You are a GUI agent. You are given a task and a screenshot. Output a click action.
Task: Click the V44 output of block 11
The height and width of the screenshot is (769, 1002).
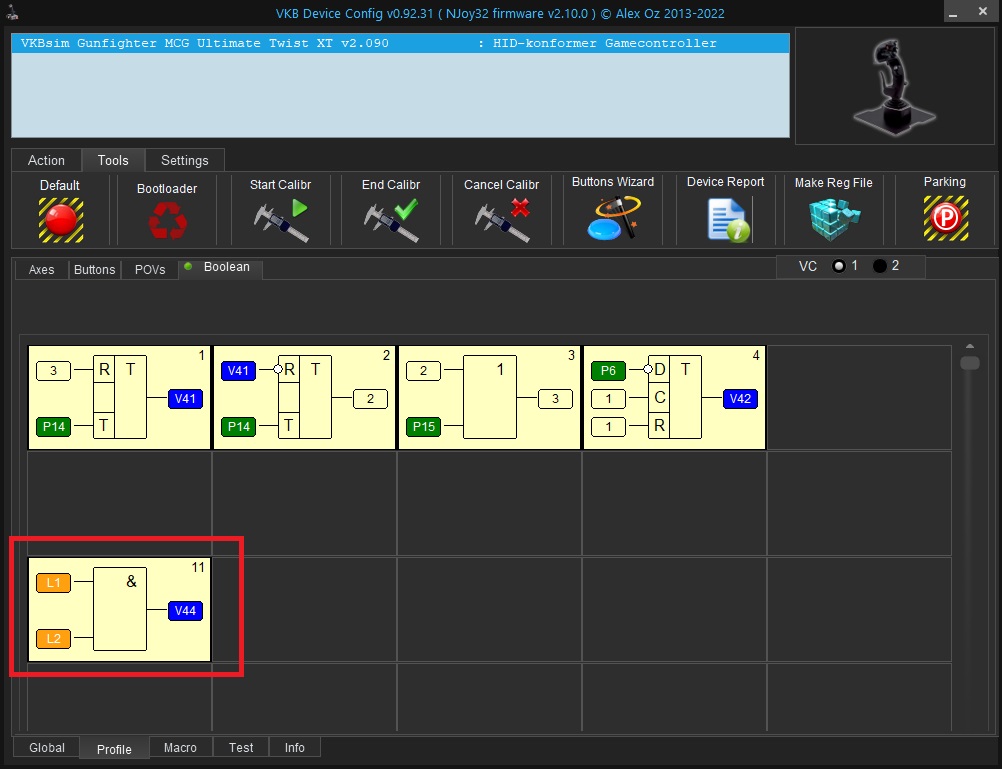point(185,610)
